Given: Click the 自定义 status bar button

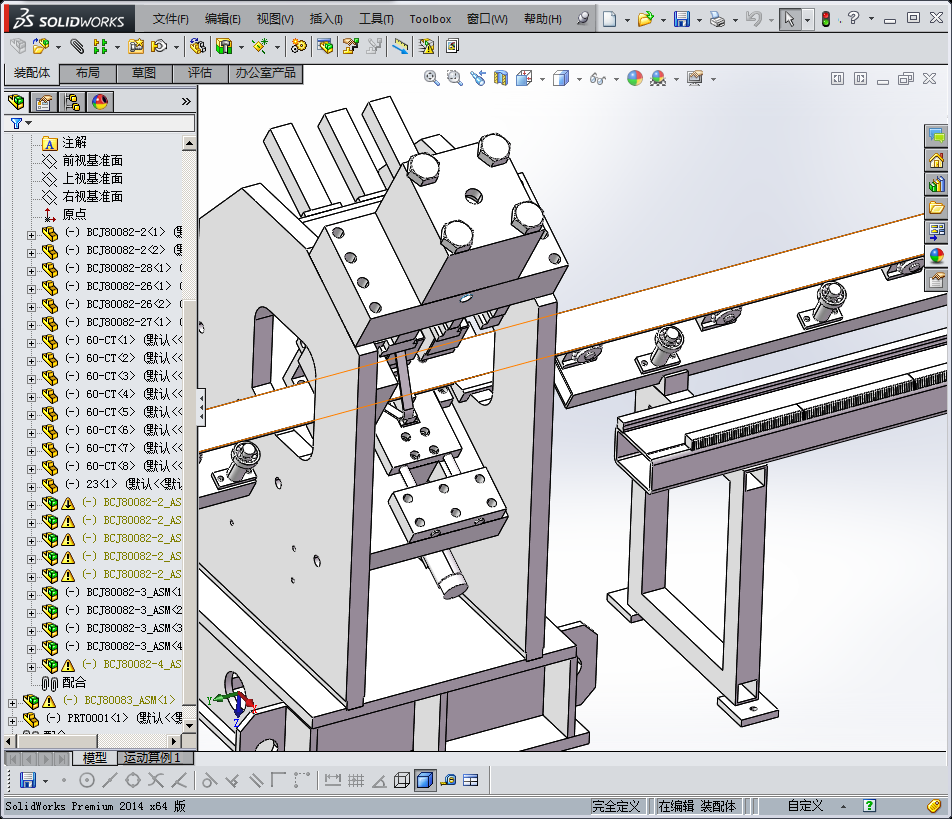Looking at the screenshot, I should (x=805, y=805).
